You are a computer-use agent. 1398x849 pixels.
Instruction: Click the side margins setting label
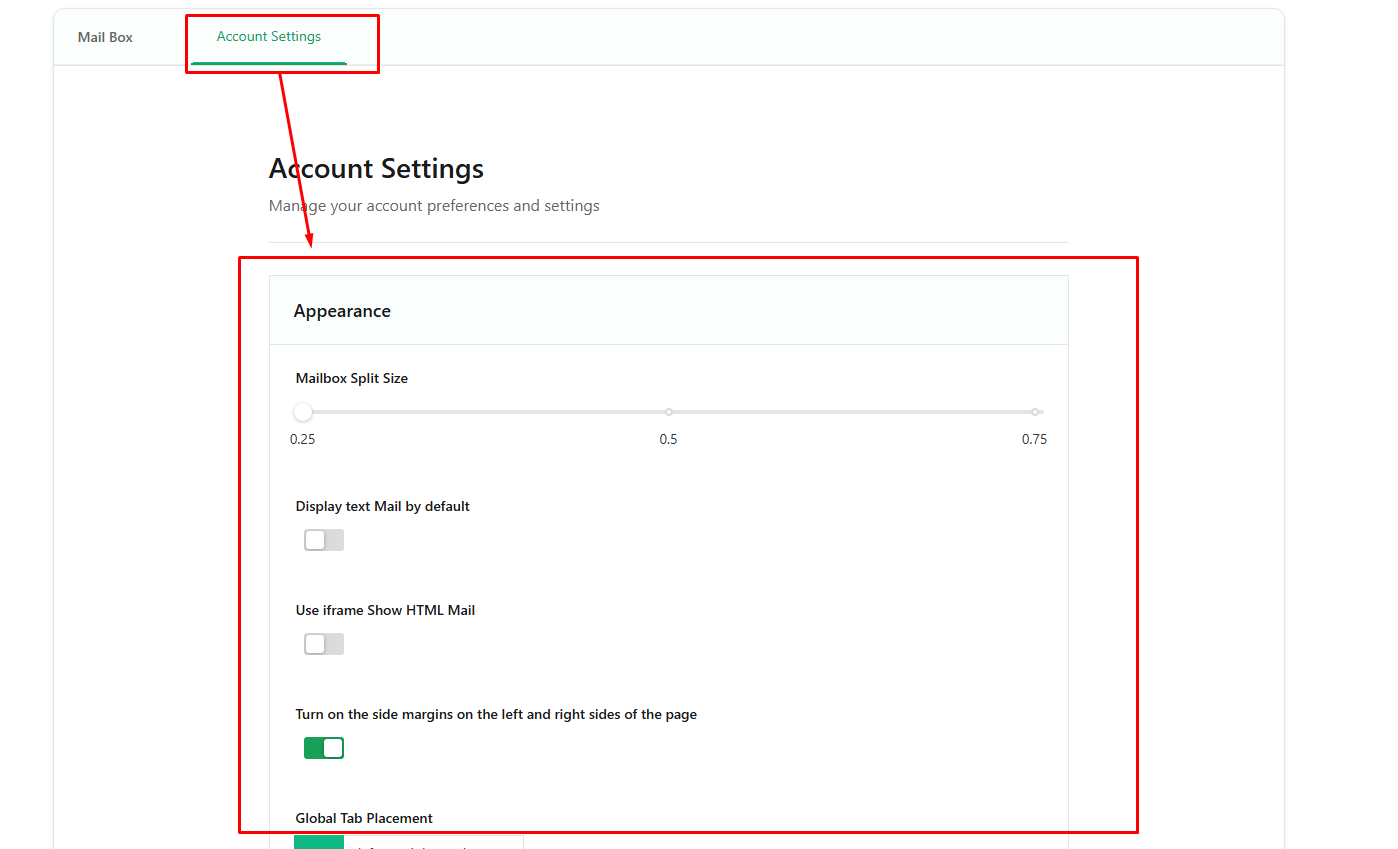[496, 714]
